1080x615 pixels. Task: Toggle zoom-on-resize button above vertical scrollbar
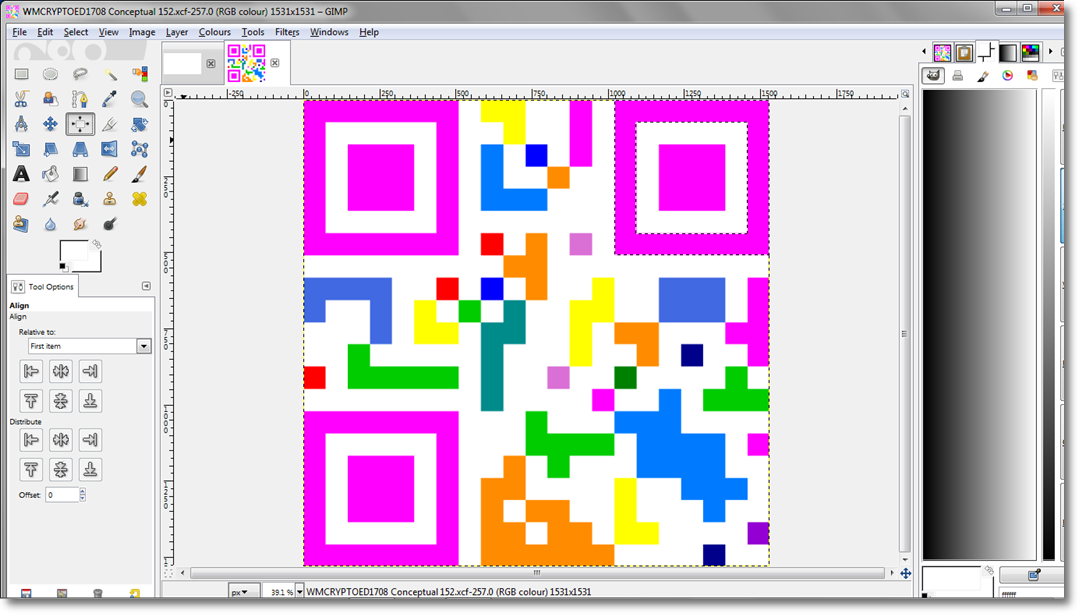[905, 94]
